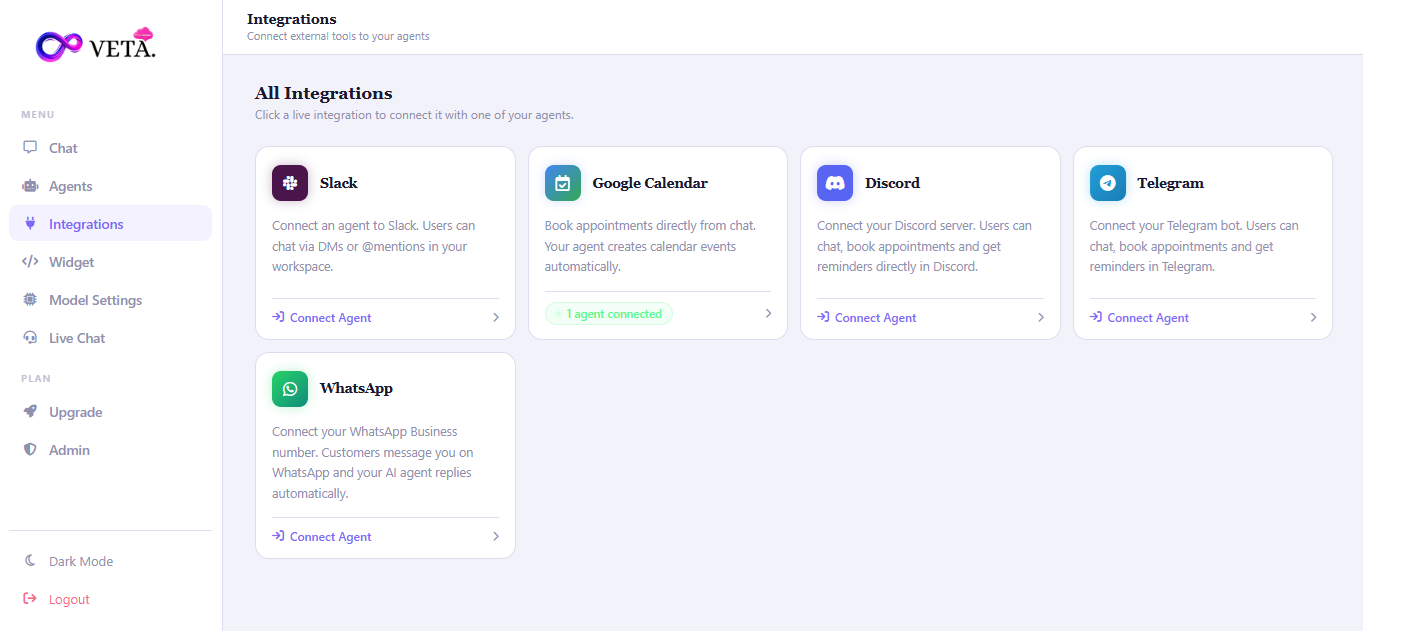Screen dimensions: 1412x631
Task: Click sign-in arrow icon in Telegram card
Action: 1096,317
